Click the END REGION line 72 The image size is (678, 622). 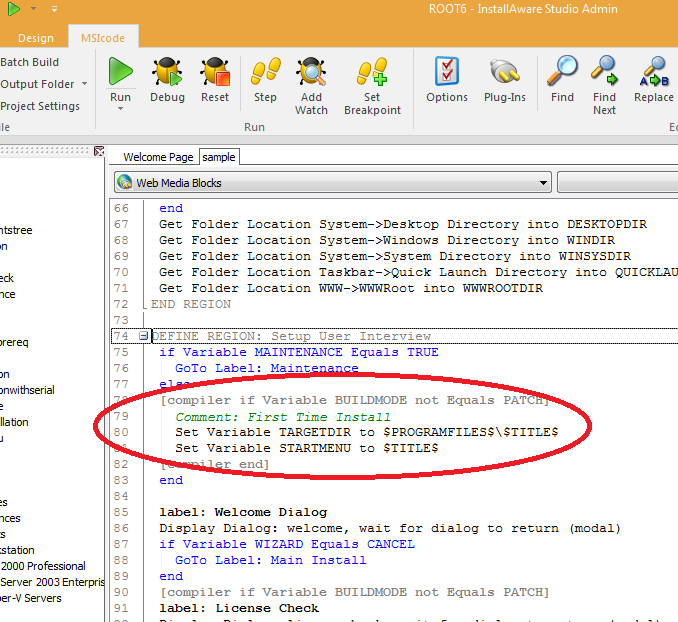point(191,304)
